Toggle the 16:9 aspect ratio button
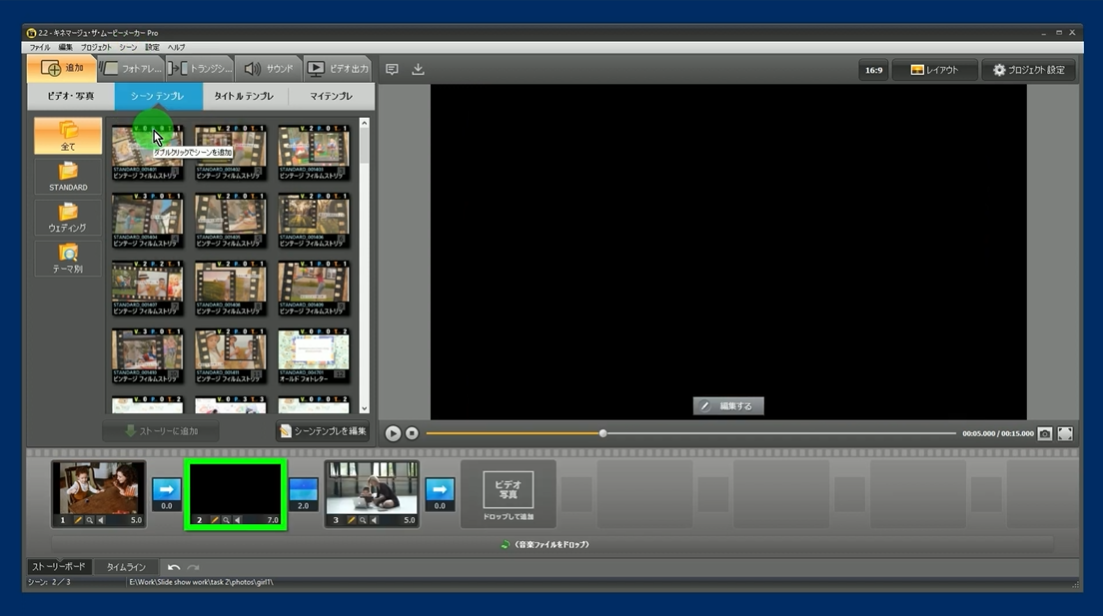This screenshot has width=1103, height=616. coord(873,70)
